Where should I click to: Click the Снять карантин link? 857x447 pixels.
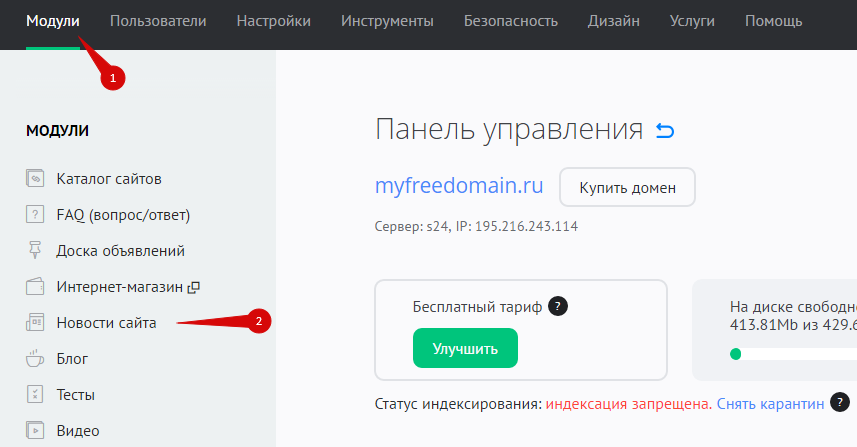pos(770,404)
